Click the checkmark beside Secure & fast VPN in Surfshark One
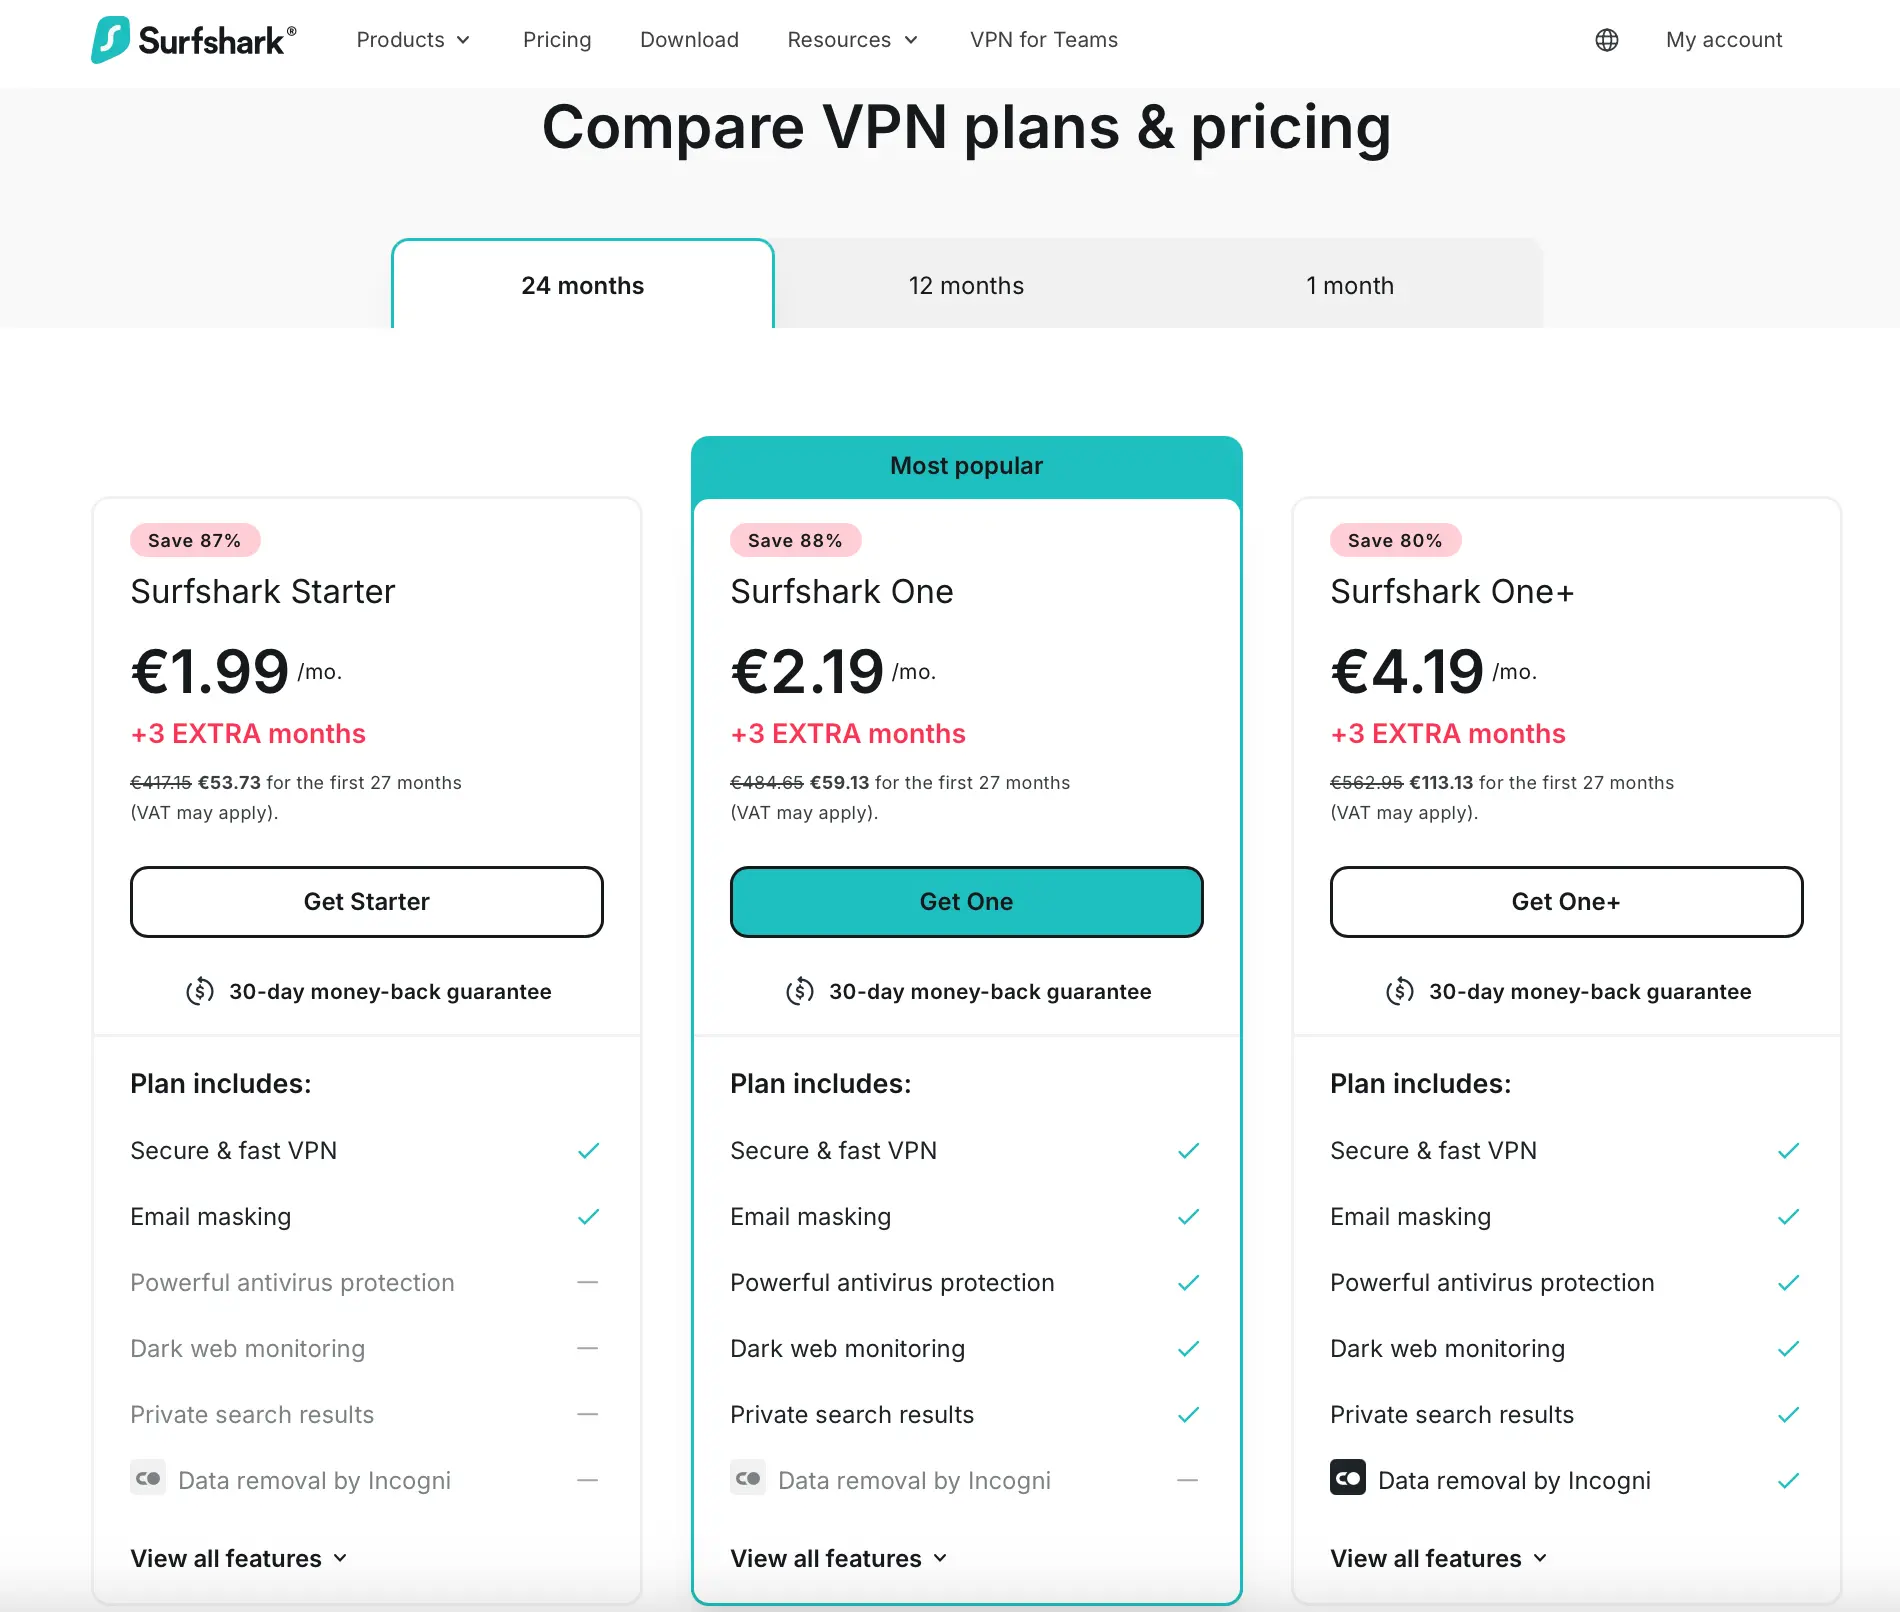 tap(1189, 1150)
